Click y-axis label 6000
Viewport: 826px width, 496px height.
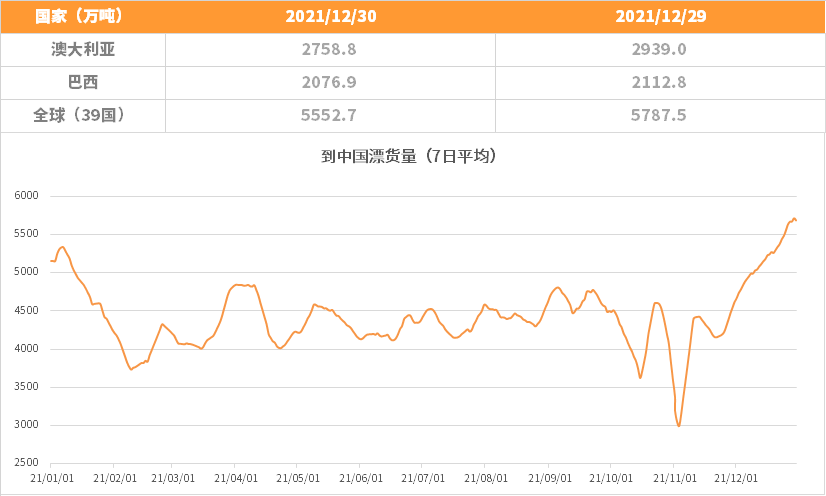[x=26, y=195]
